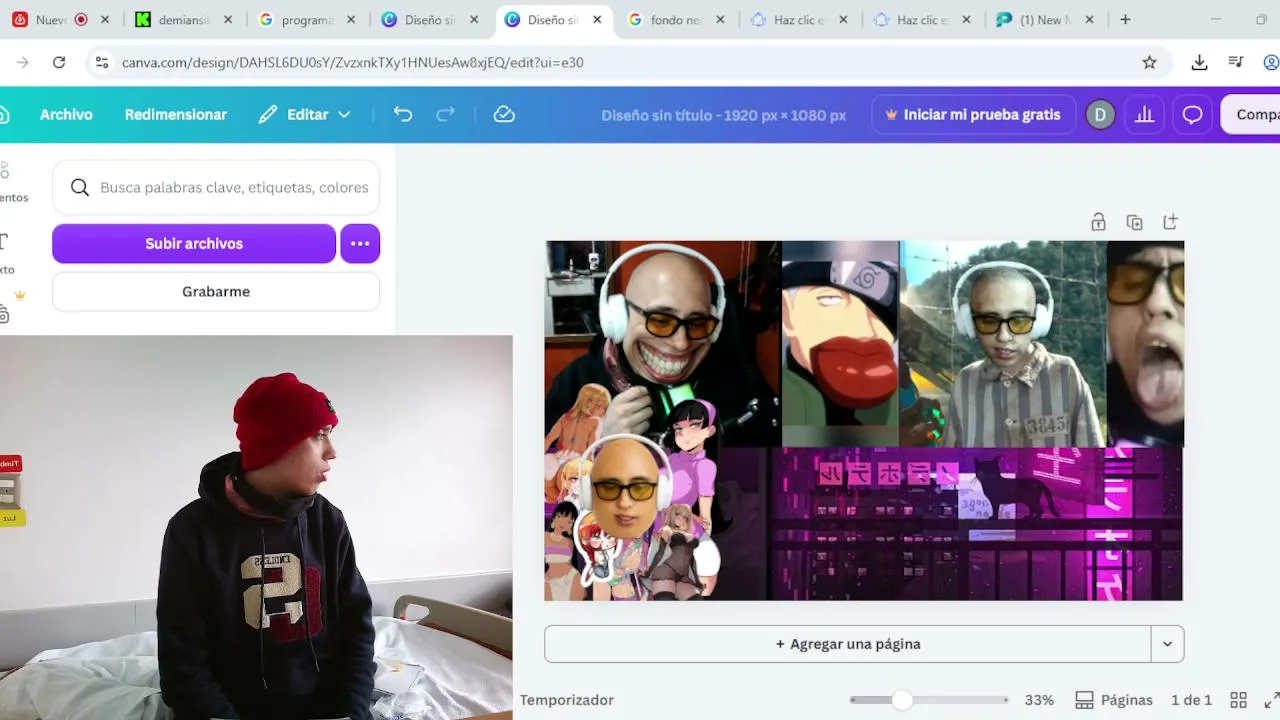The height and width of the screenshot is (720, 1280).
Task: Open a new browser tab with plus
Action: [x=1125, y=19]
